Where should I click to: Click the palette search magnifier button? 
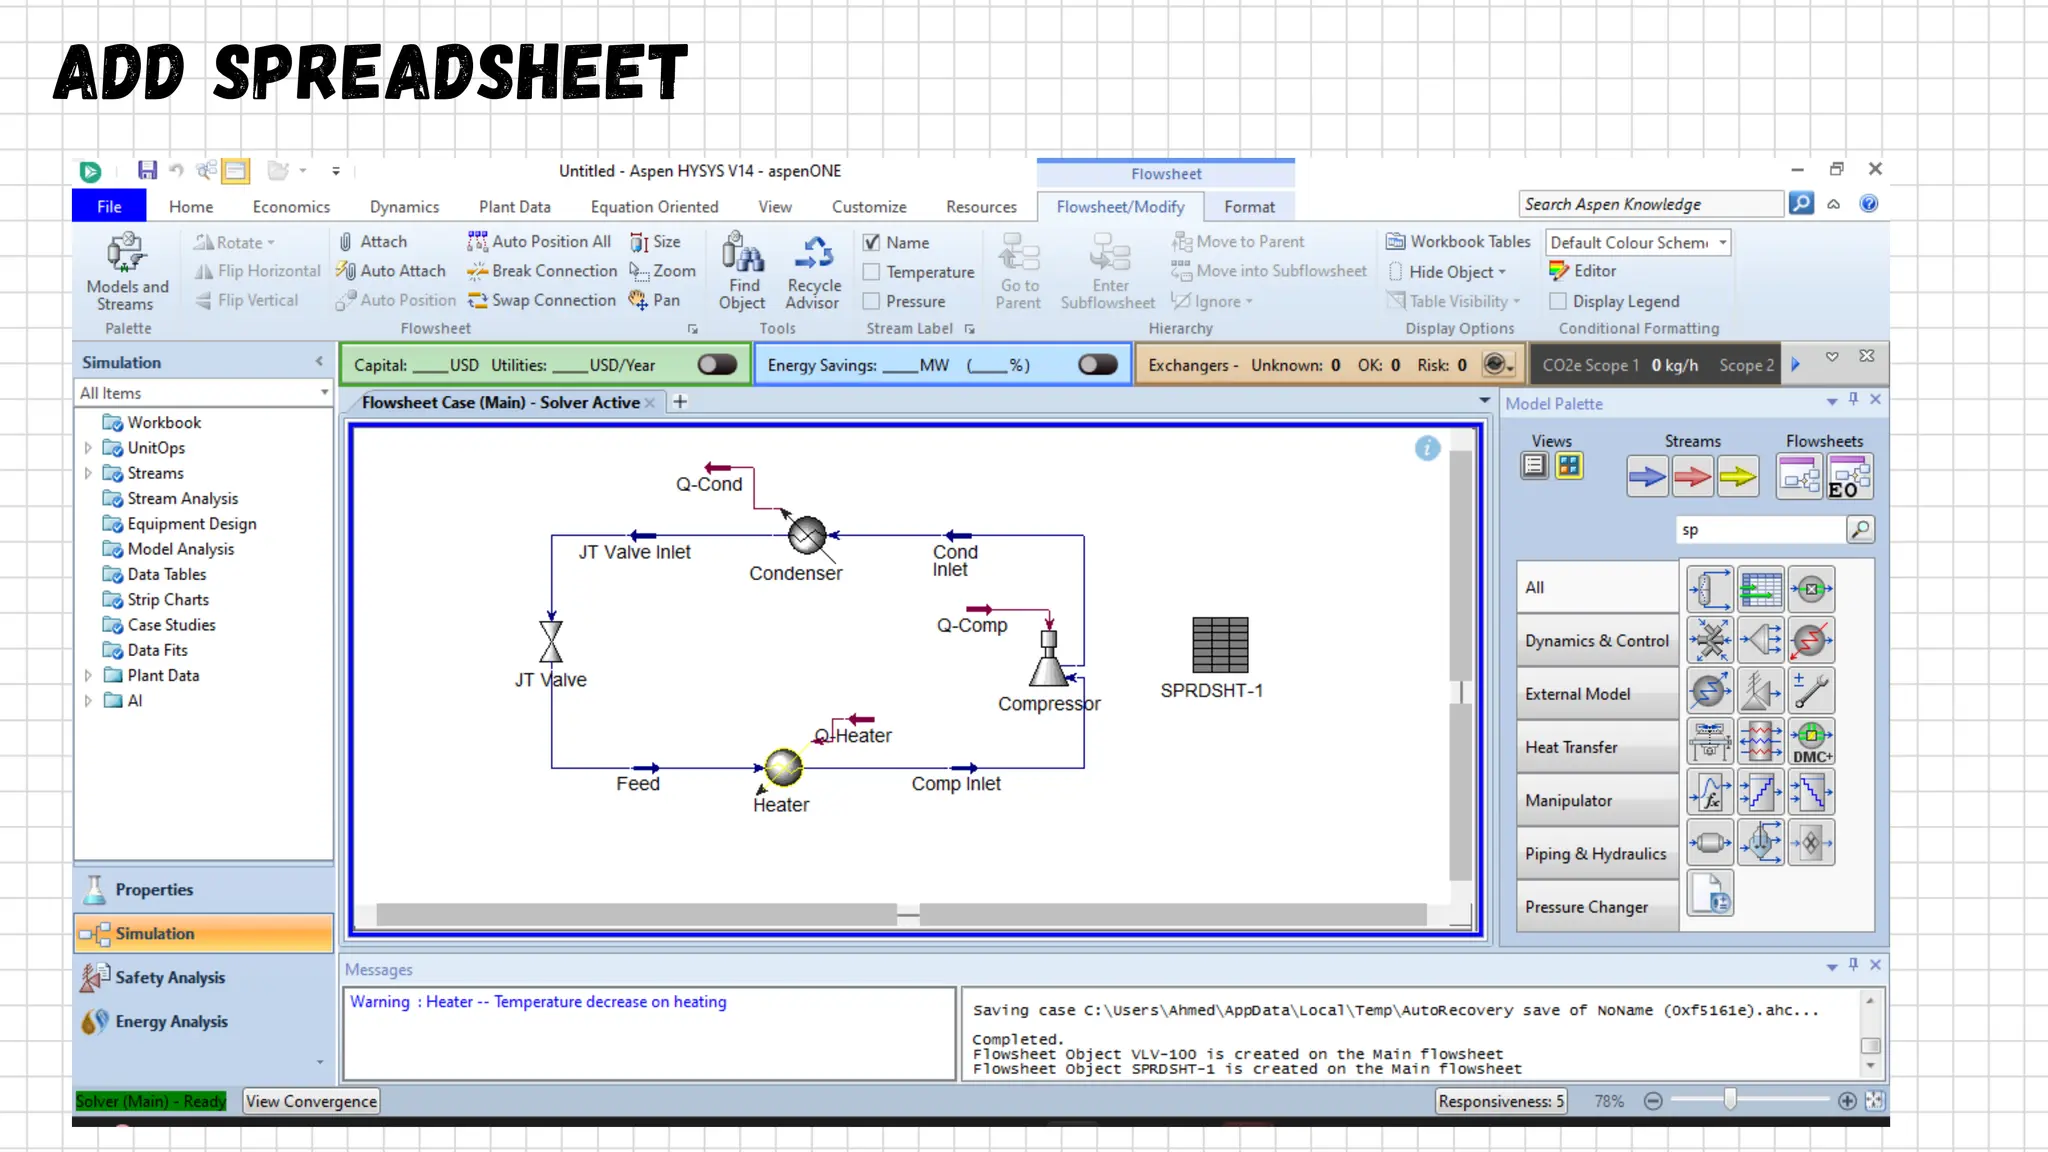1860,529
